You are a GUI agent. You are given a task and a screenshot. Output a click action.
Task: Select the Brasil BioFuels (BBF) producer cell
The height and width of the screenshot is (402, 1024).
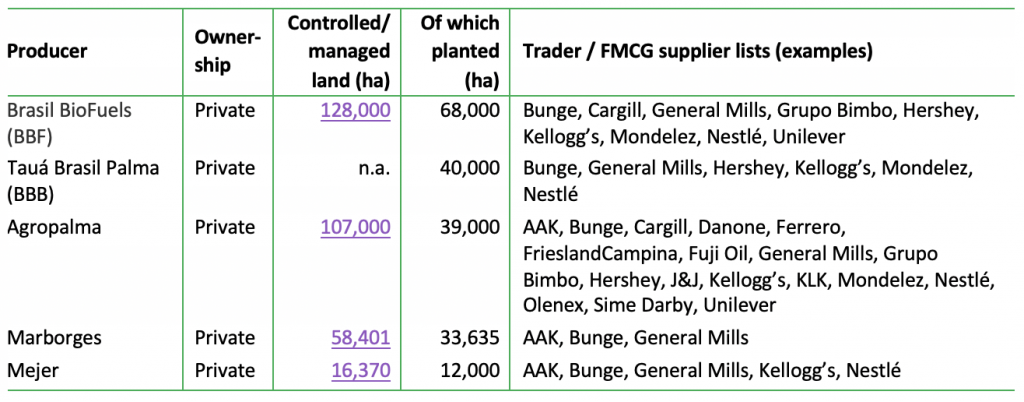point(70,122)
